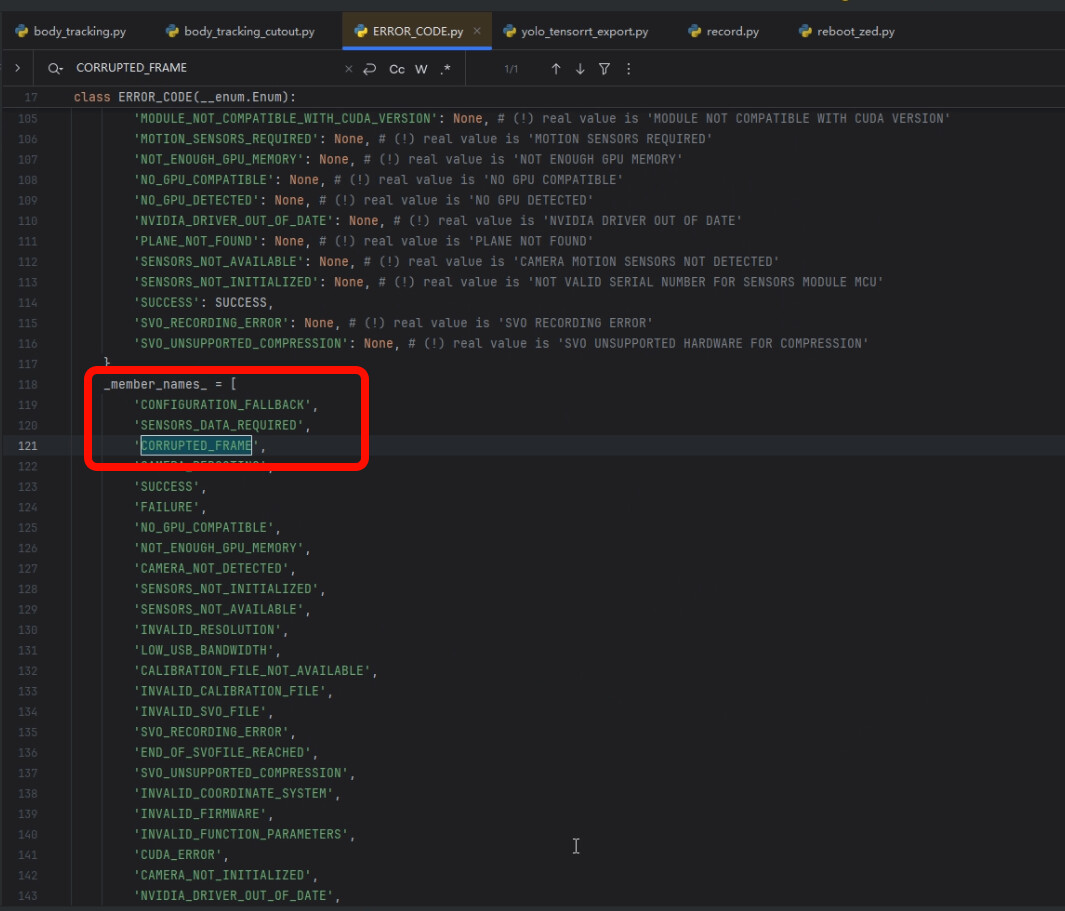Switch to the body_tracking.py tab

pyautogui.click(x=70, y=31)
